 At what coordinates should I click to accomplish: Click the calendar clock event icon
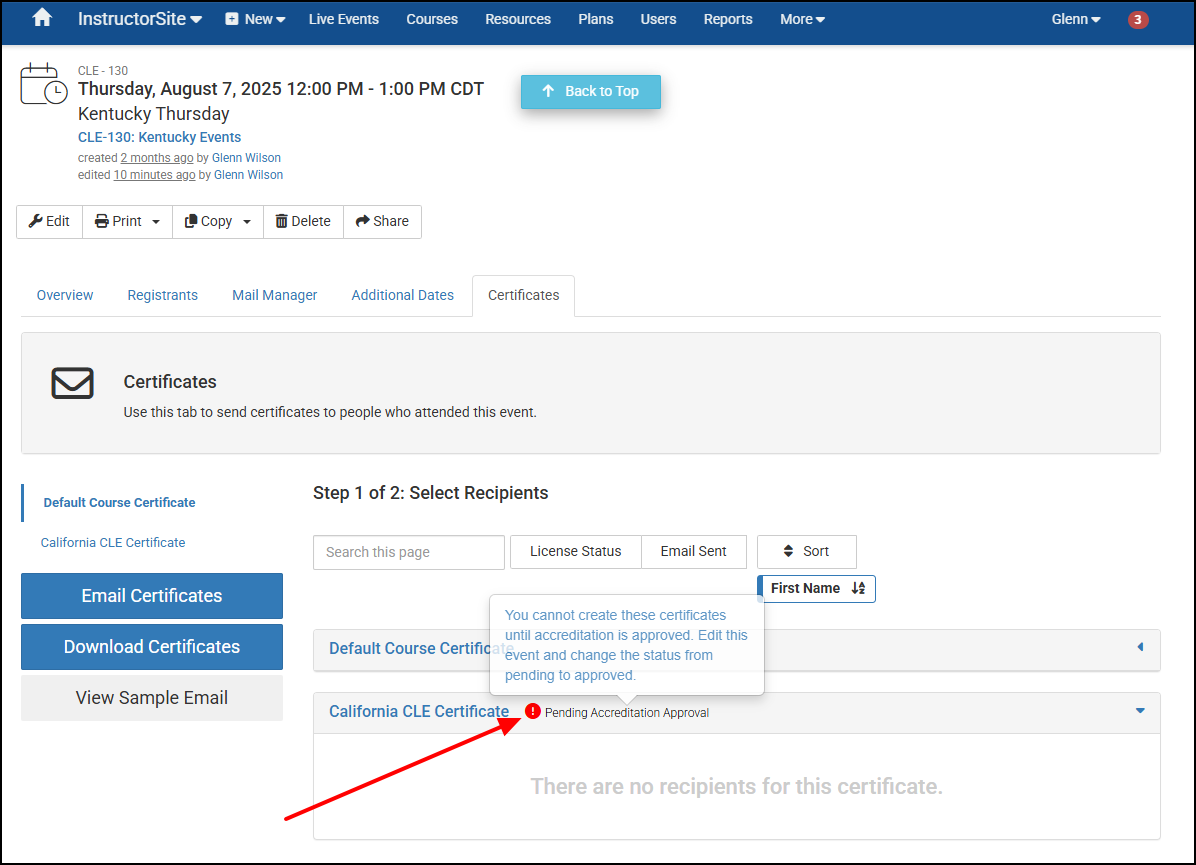pos(43,84)
